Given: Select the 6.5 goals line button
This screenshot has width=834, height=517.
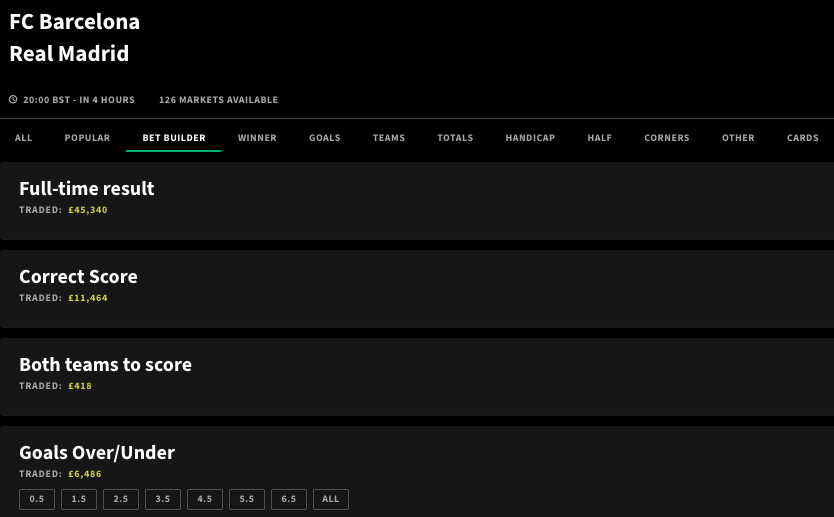Looking at the screenshot, I should (x=289, y=499).
